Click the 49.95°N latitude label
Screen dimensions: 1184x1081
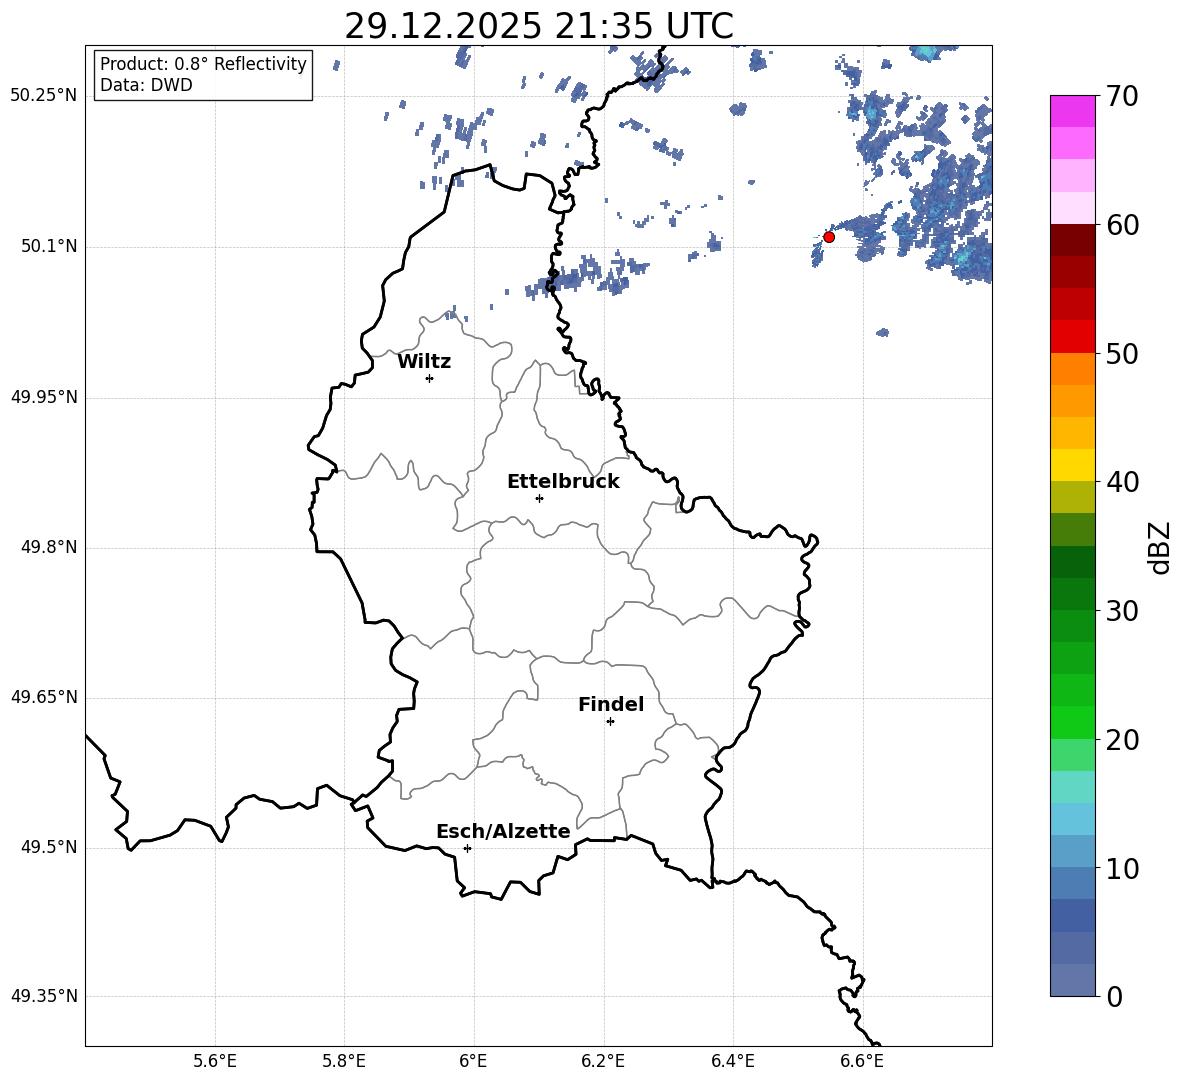click(x=44, y=396)
